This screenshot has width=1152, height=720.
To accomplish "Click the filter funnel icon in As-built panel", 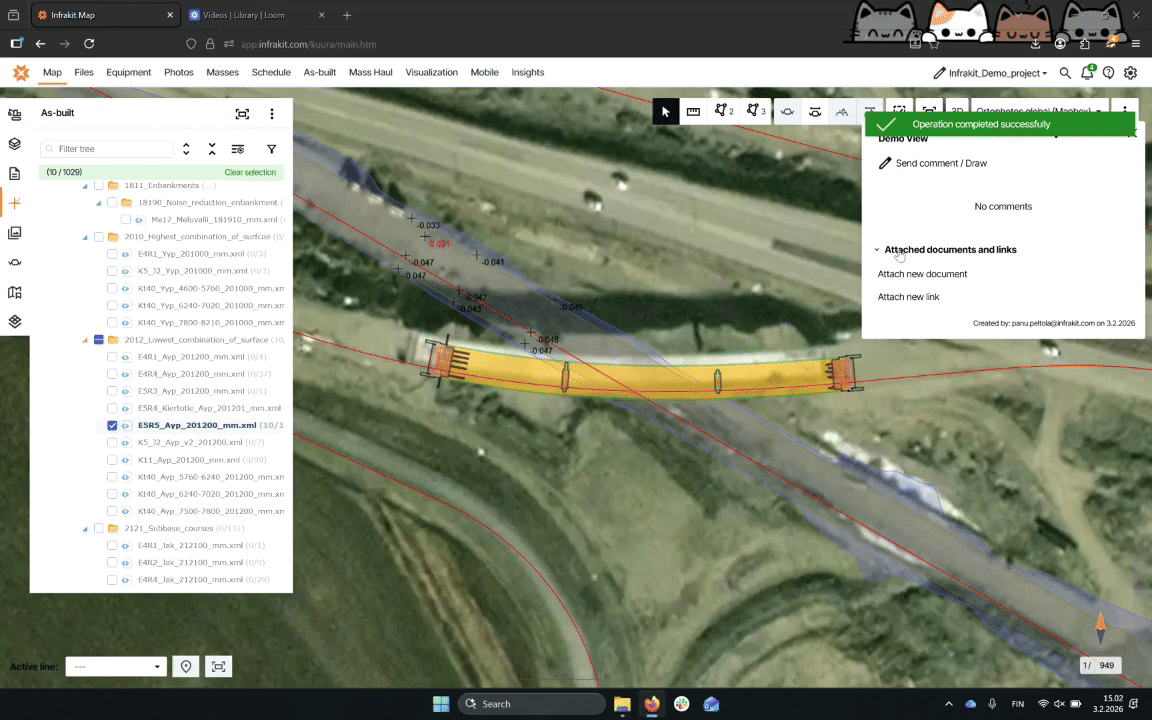I will [271, 149].
